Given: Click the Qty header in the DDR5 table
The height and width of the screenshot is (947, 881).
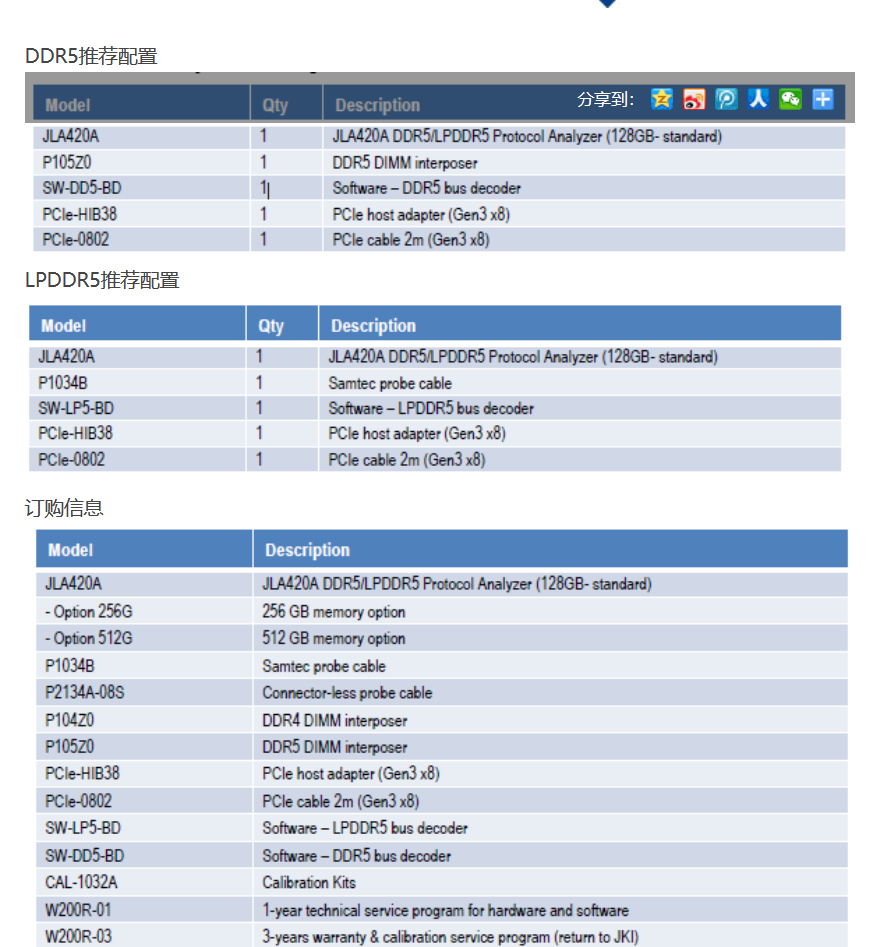Looking at the screenshot, I should tap(275, 105).
